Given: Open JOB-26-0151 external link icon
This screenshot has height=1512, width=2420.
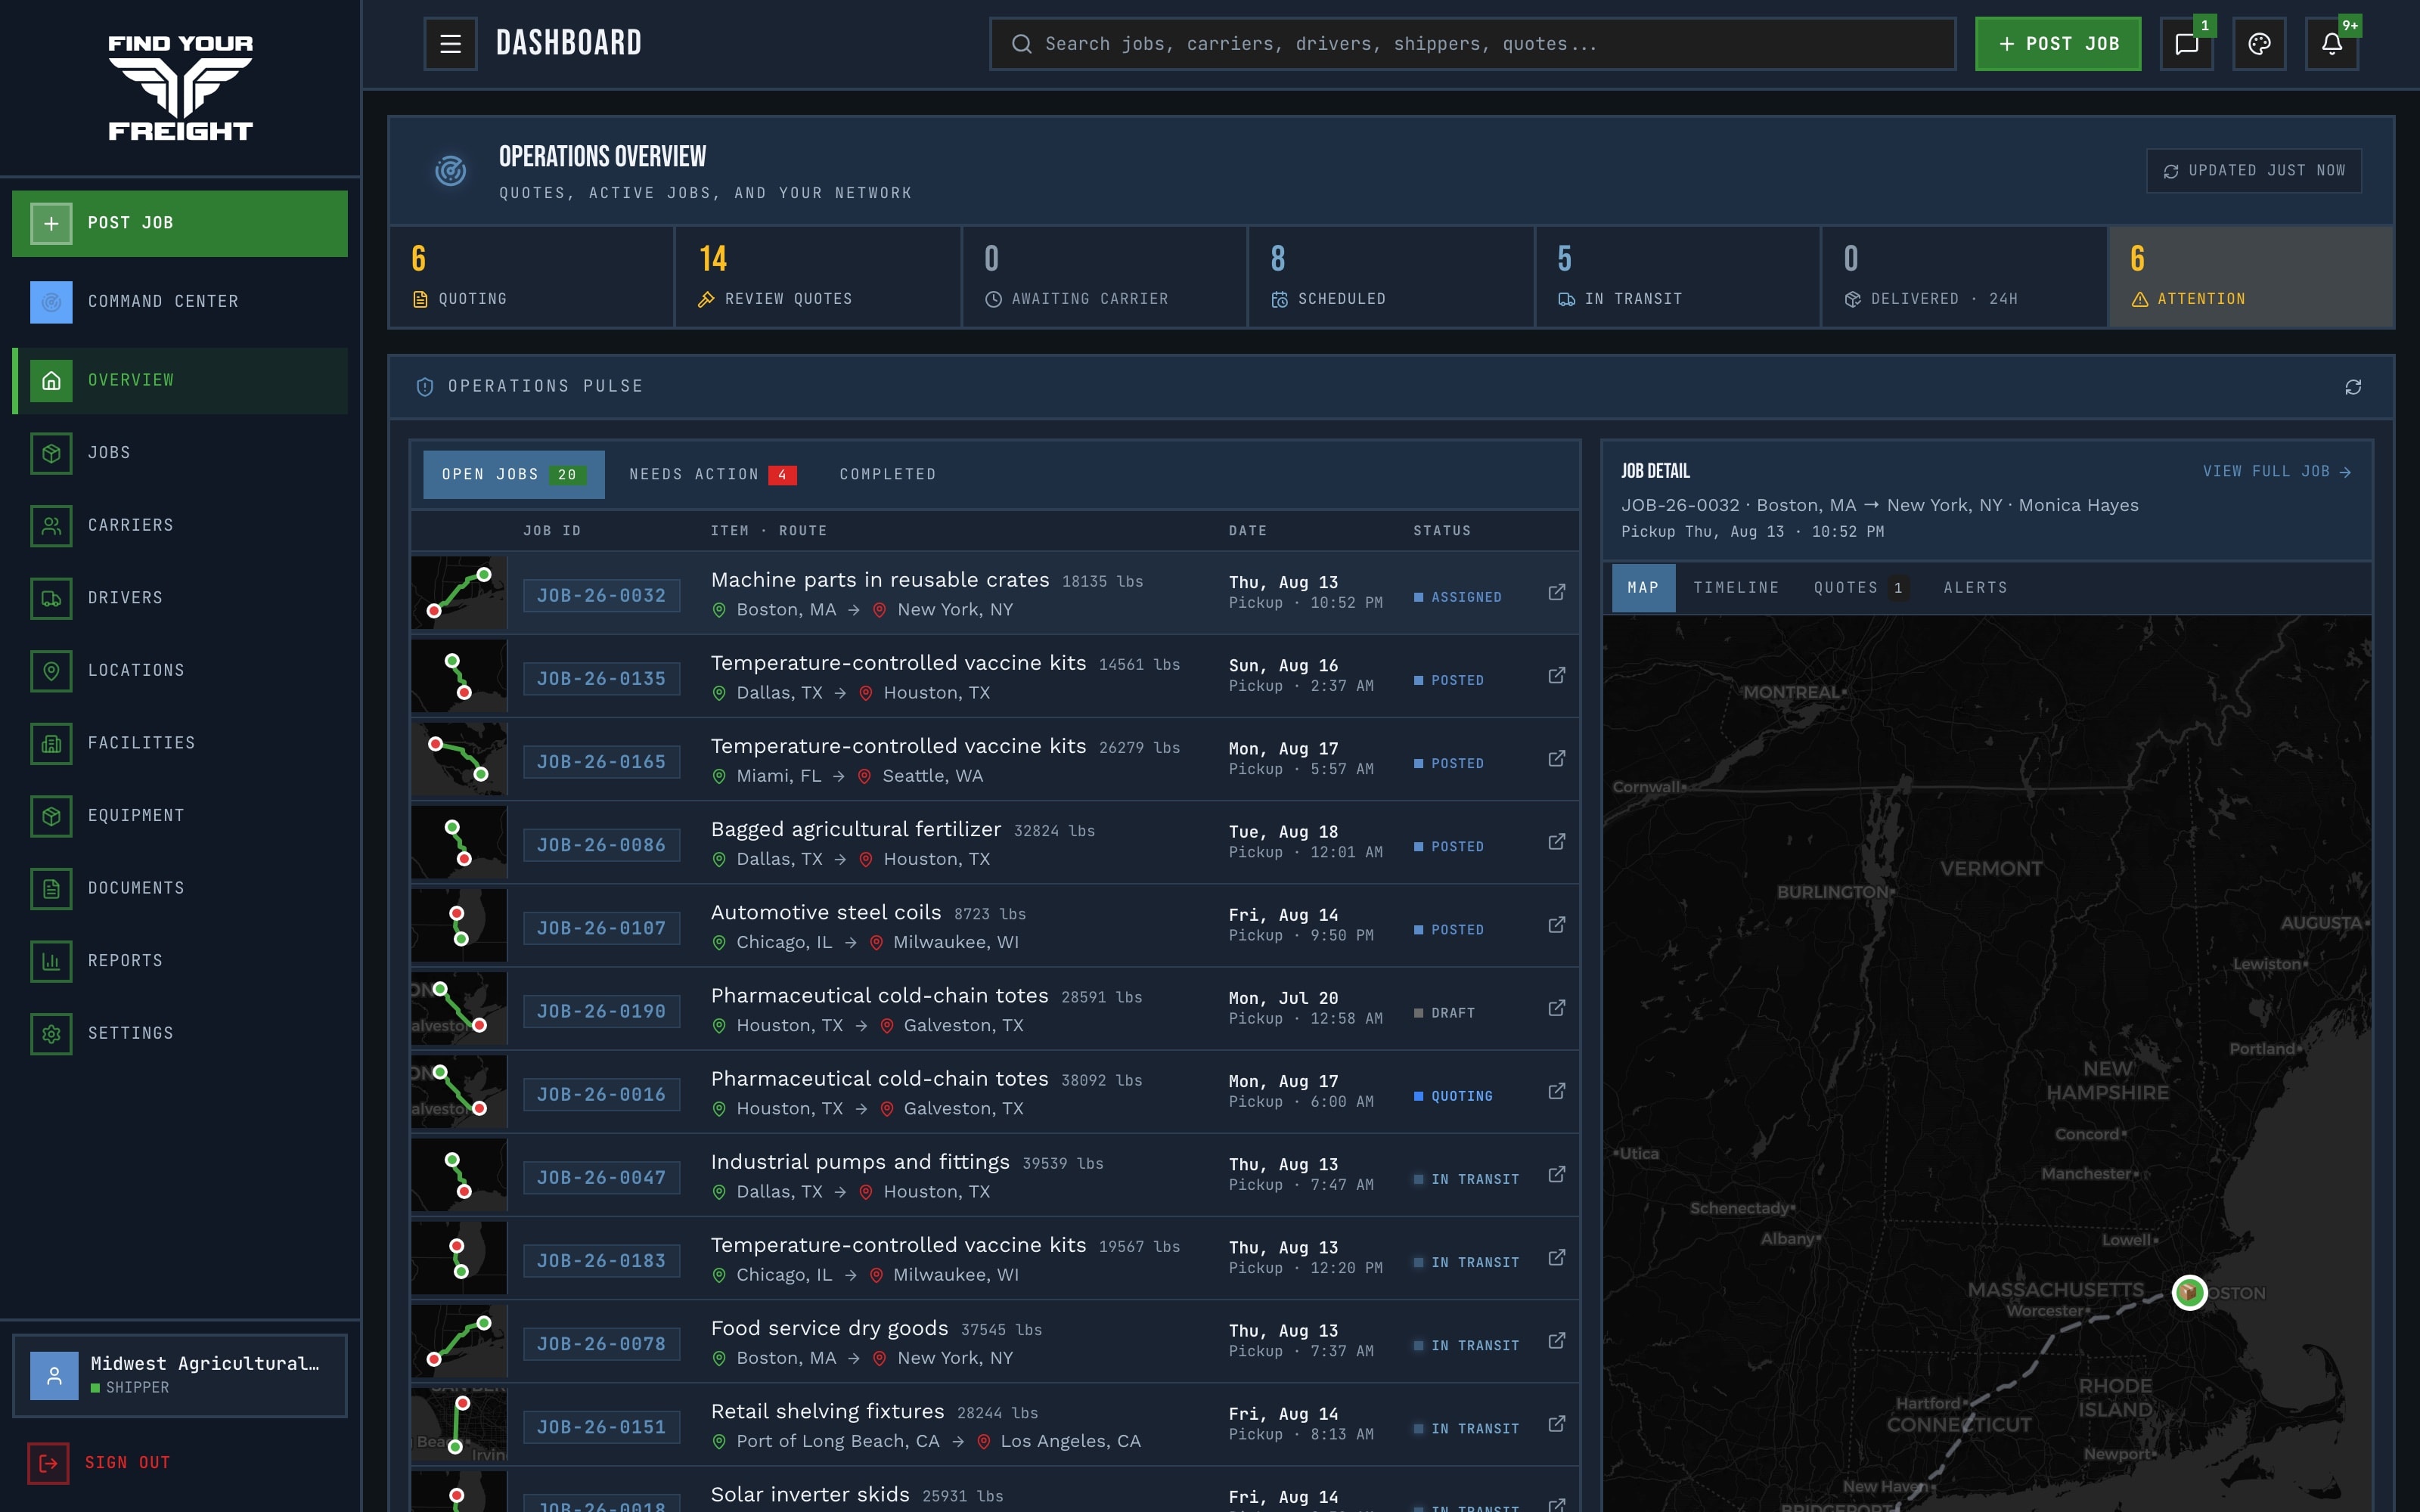Looking at the screenshot, I should pyautogui.click(x=1556, y=1423).
